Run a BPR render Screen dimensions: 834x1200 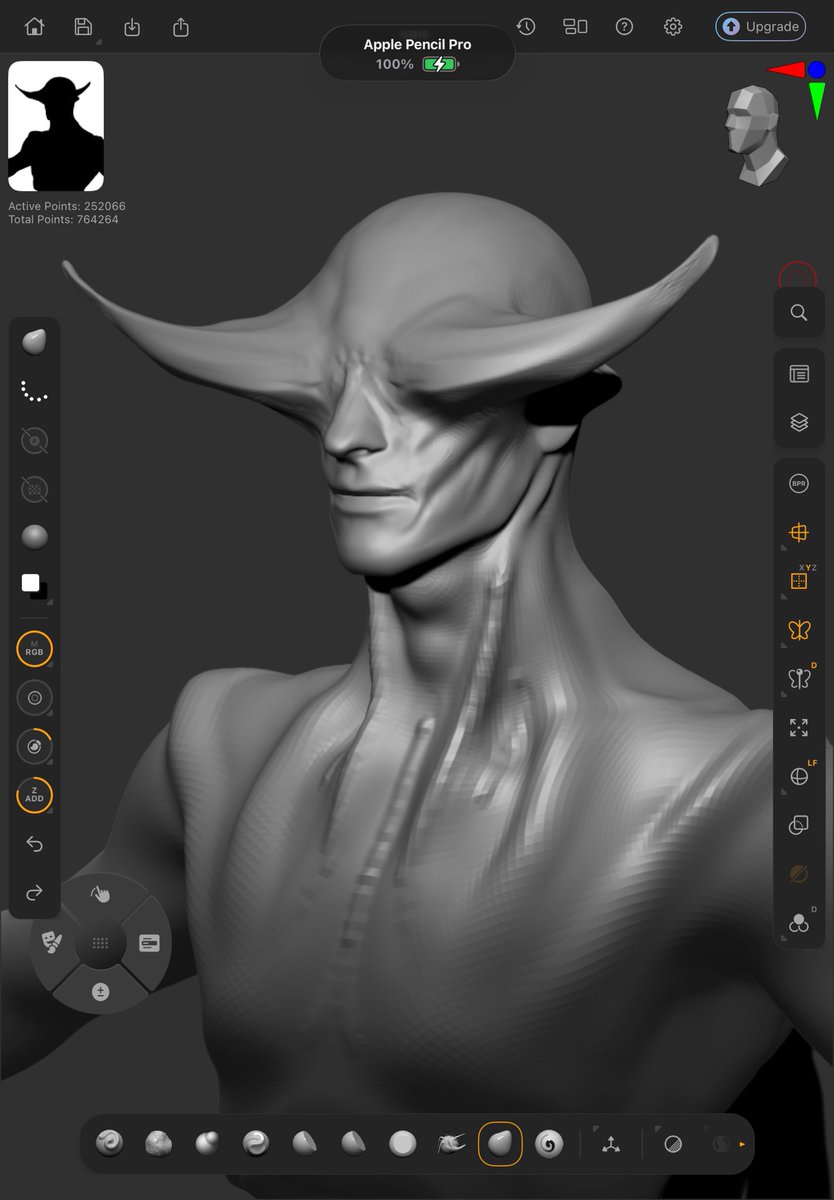click(798, 484)
